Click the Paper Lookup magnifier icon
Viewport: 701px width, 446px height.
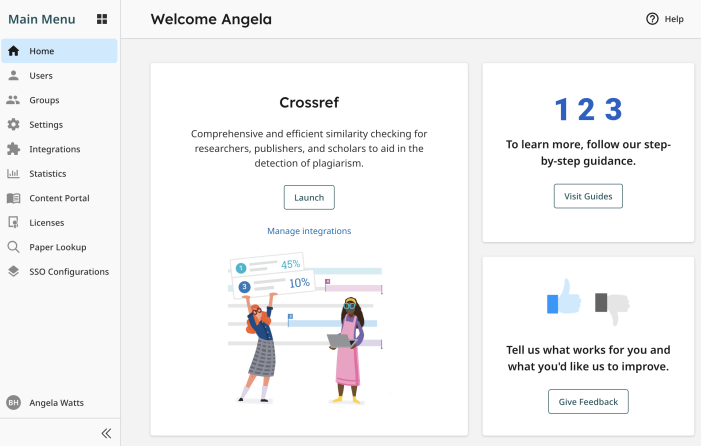[13, 247]
